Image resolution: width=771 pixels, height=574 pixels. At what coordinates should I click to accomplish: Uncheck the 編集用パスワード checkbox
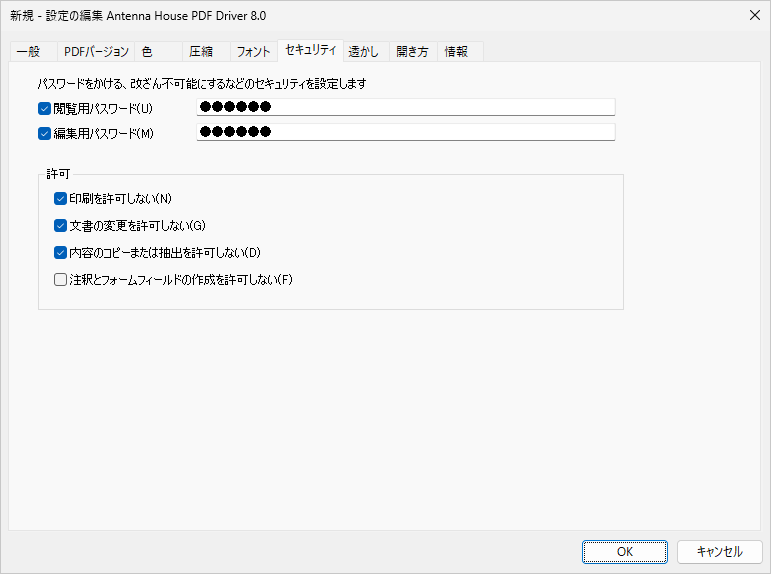coord(44,132)
